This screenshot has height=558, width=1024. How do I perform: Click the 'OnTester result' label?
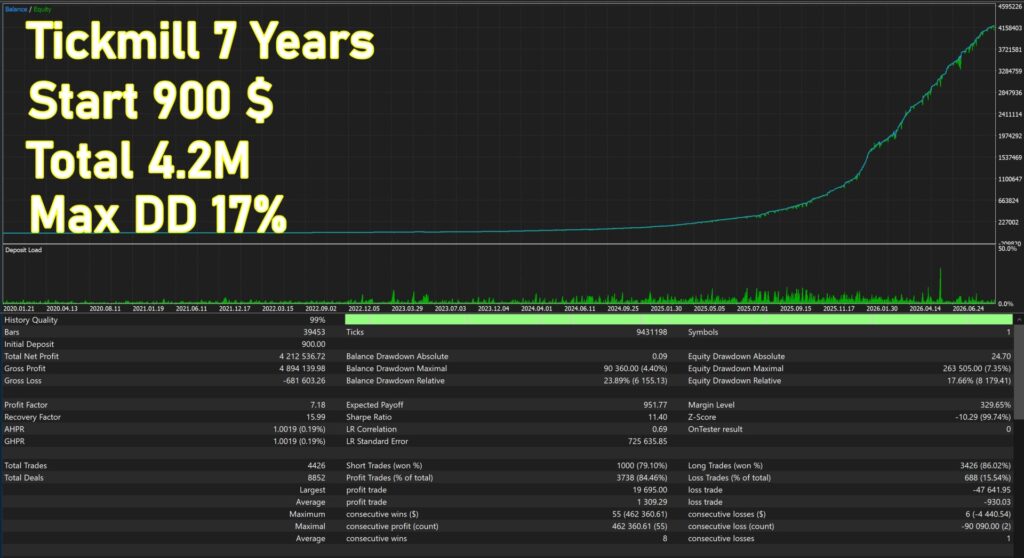715,429
